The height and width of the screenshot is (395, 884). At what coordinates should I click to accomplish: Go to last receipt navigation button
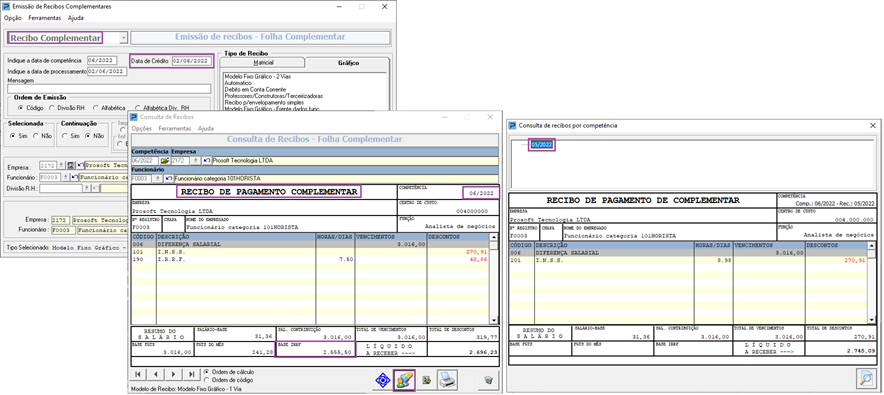(192, 374)
